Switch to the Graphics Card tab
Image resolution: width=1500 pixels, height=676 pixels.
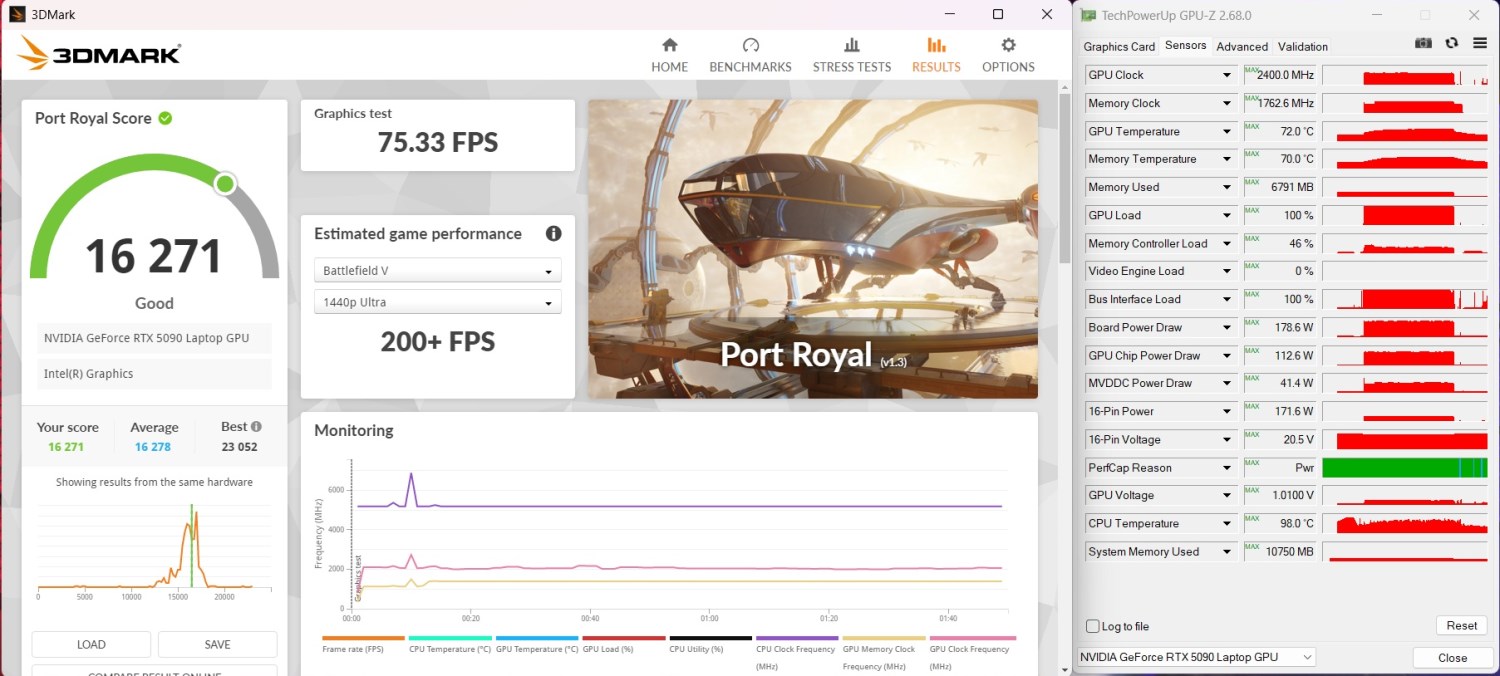[x=1119, y=47]
